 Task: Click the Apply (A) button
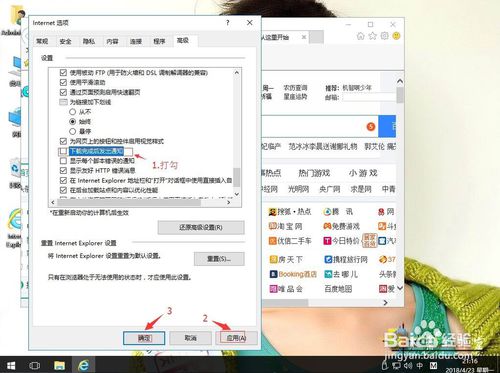pos(236,338)
